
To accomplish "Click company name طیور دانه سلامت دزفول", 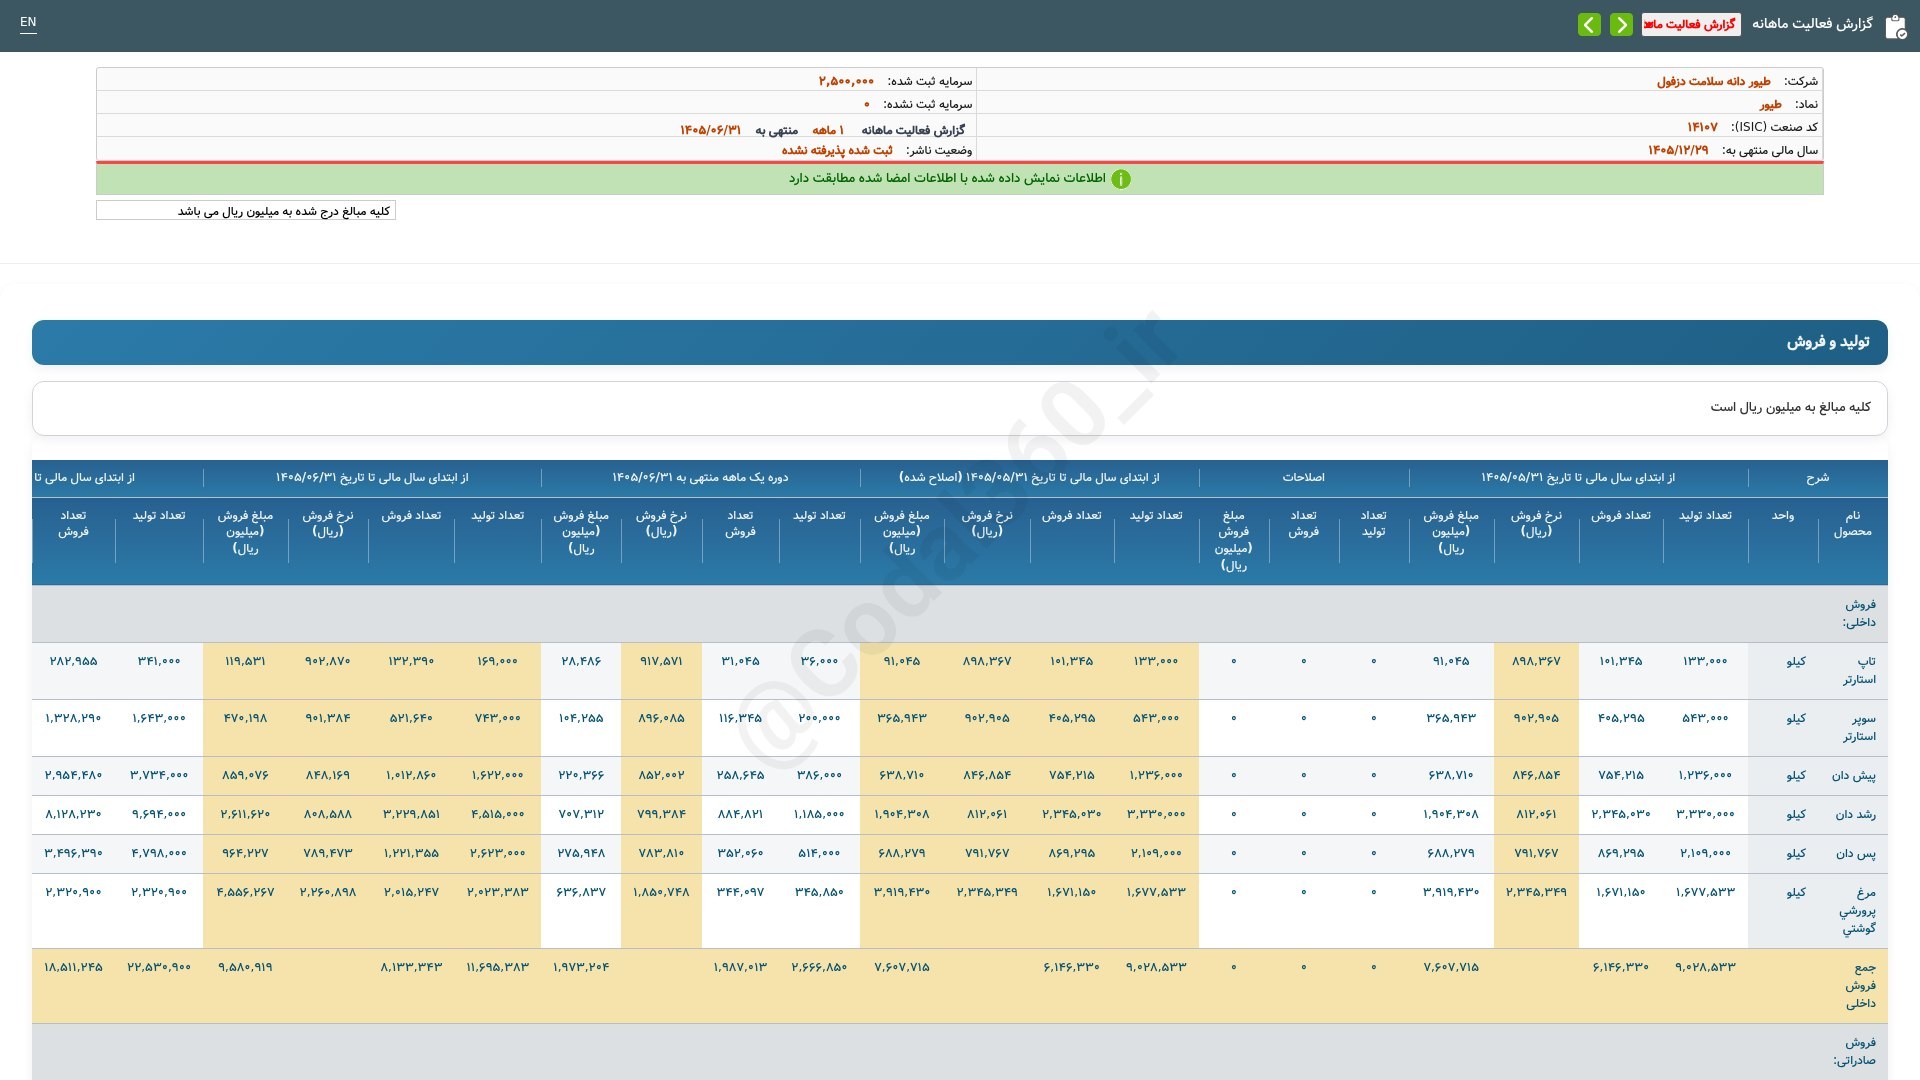I will click(1713, 81).
